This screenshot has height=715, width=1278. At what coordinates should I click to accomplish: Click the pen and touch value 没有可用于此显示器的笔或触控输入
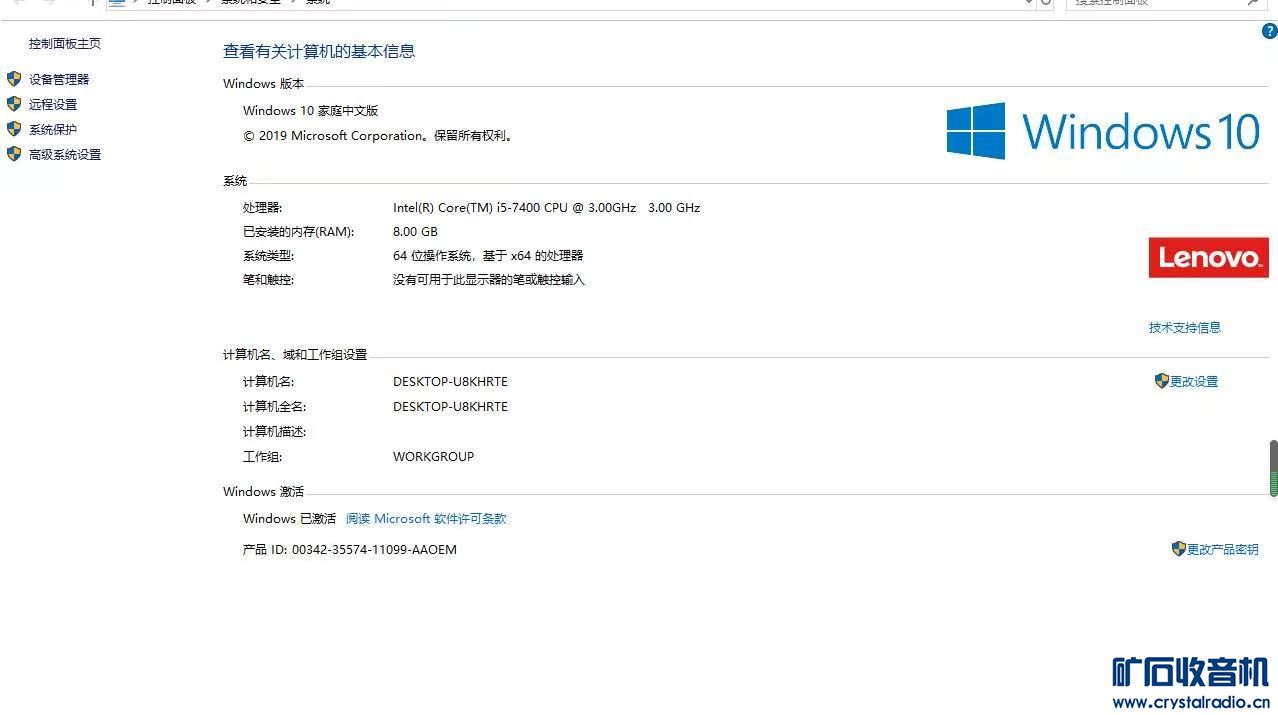pos(489,280)
